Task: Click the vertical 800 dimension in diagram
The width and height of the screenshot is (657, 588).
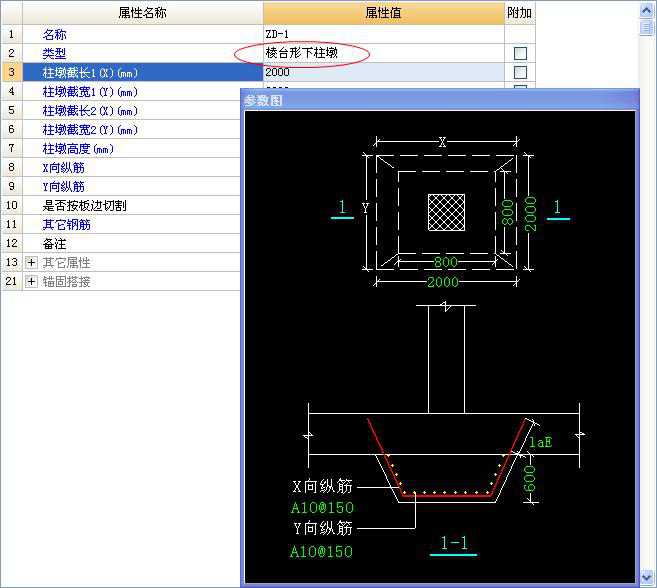Action: pos(507,212)
